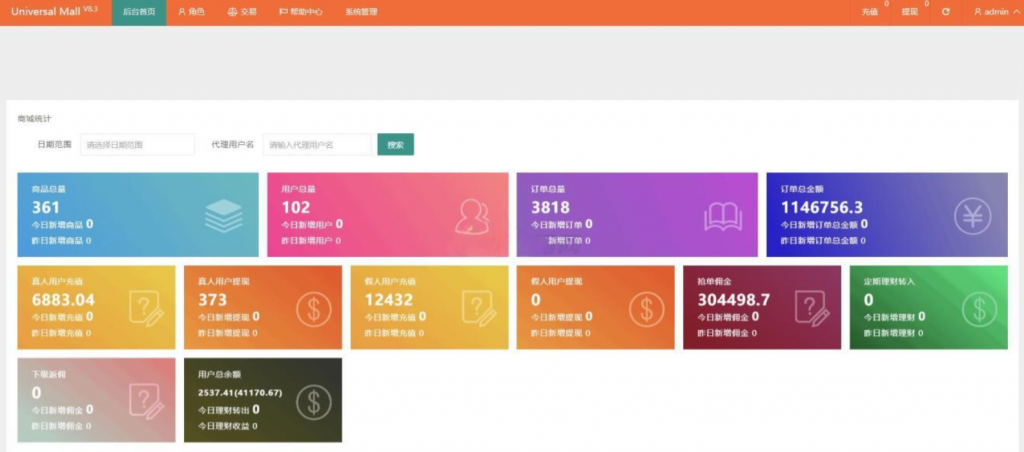
Task: Click the 代理用户名 label
Action: (232, 144)
